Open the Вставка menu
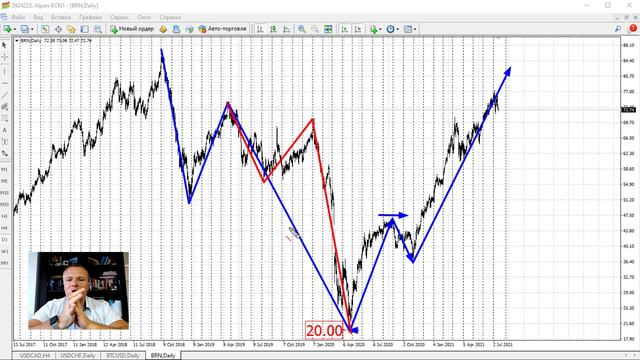Viewport: 640px width, 360px height. pos(61,17)
